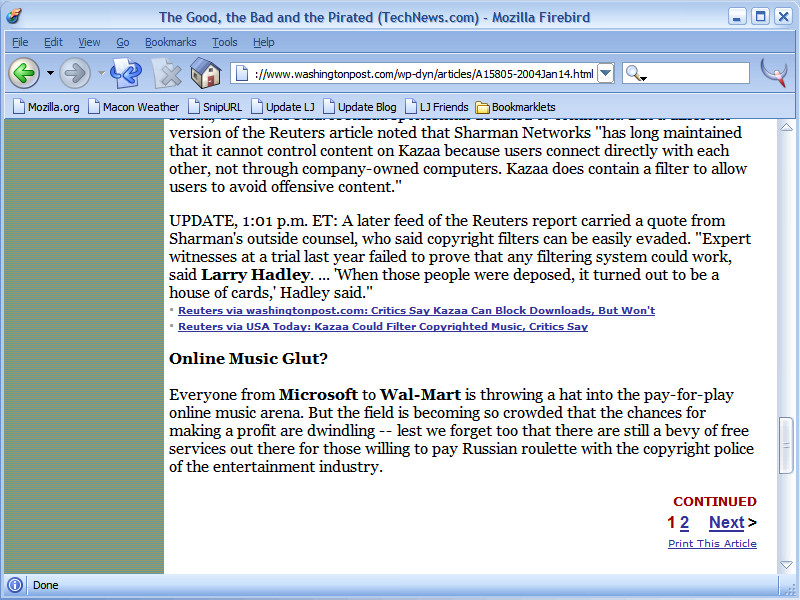Click the bold word Microsoft
Viewport: 800px width, 600px height.
(318, 395)
